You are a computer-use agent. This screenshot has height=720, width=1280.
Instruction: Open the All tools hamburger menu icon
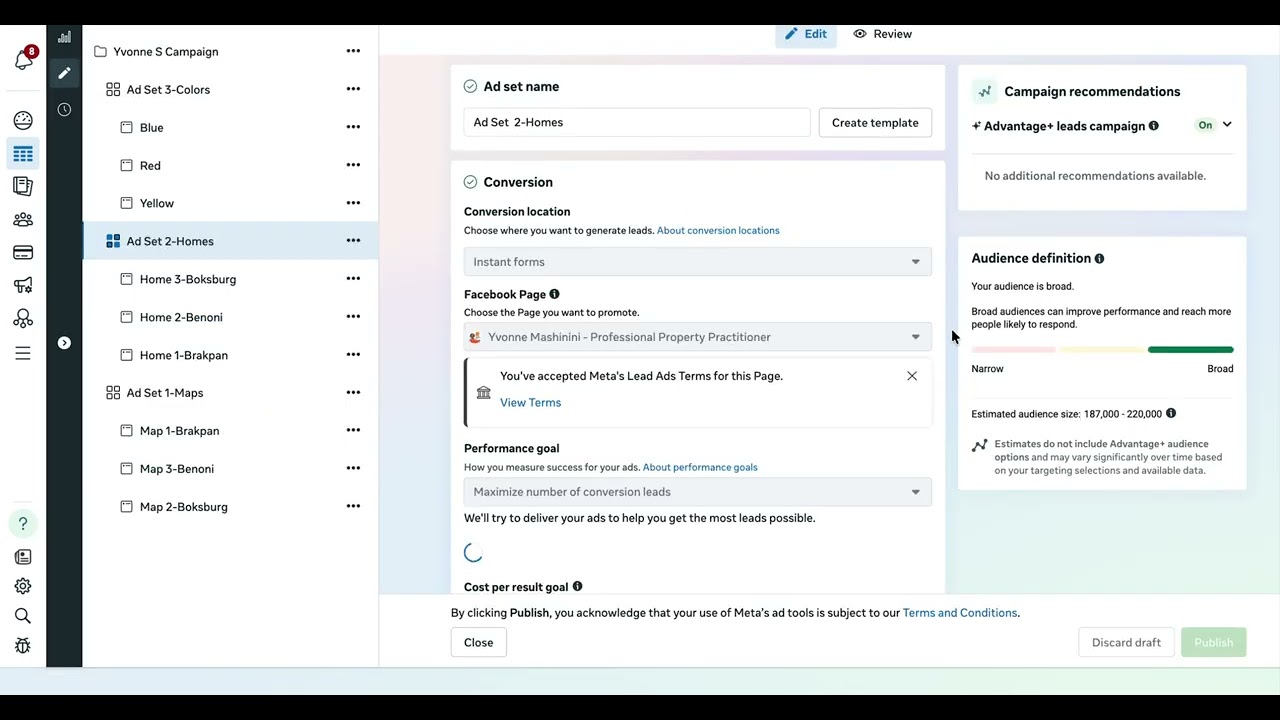click(x=23, y=353)
